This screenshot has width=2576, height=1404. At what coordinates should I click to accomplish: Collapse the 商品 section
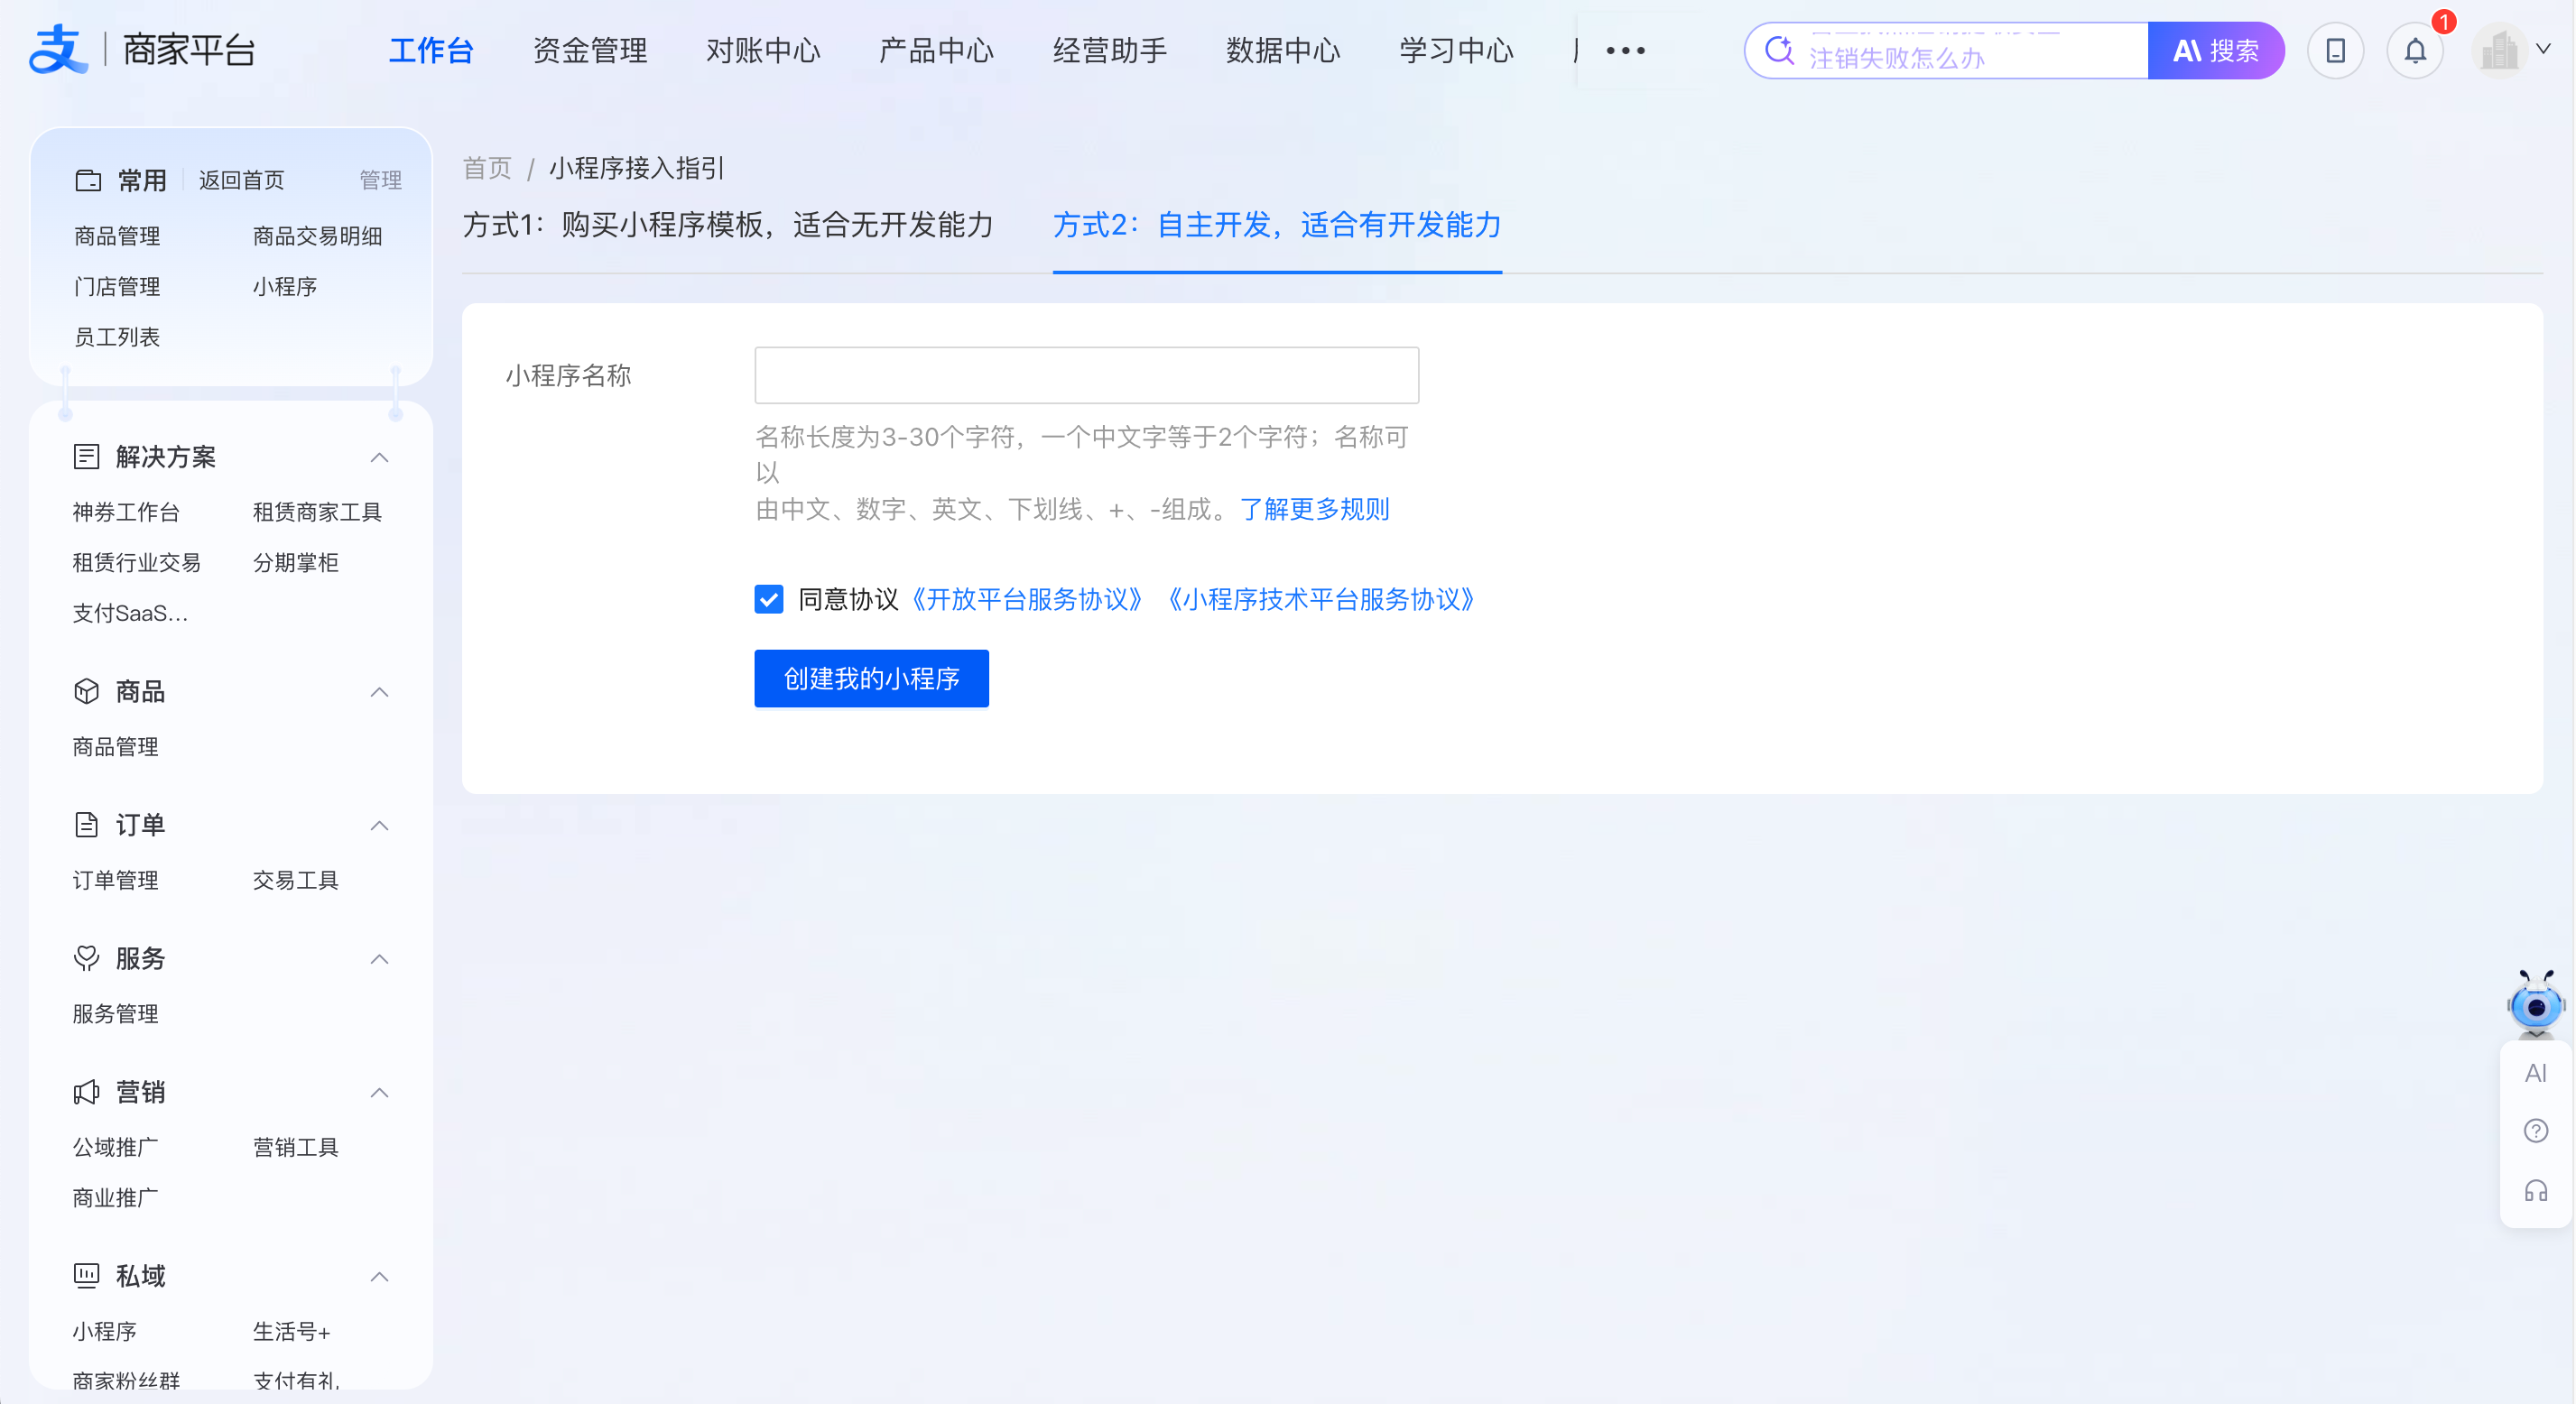[379, 692]
